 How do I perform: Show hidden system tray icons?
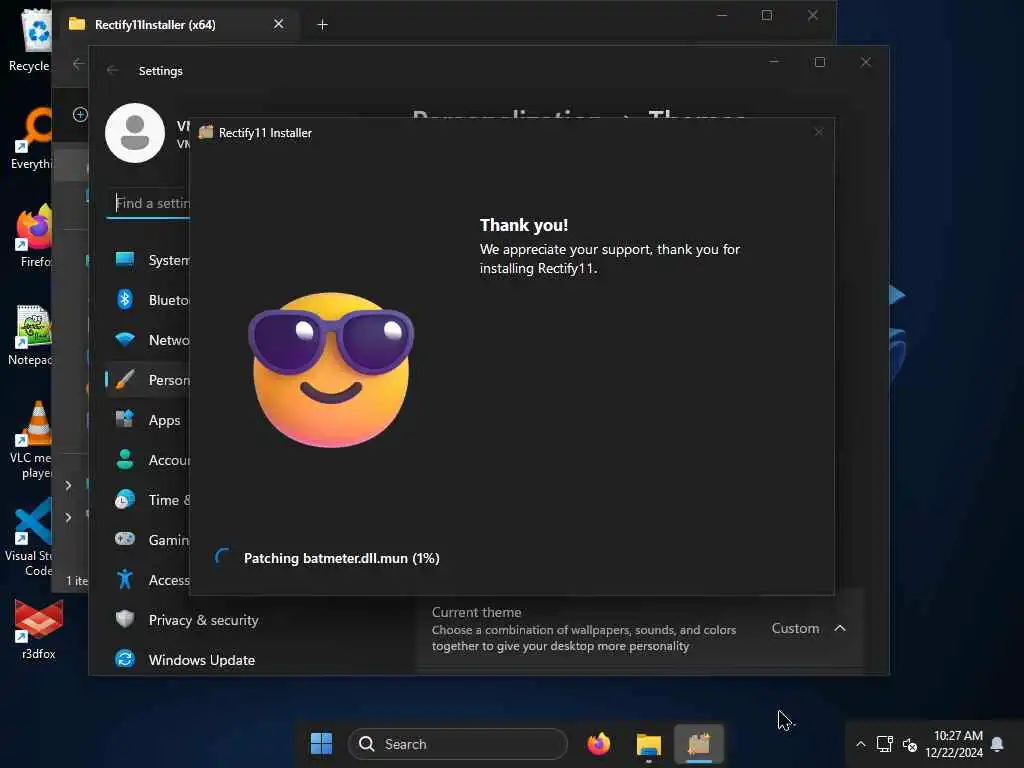click(861, 744)
